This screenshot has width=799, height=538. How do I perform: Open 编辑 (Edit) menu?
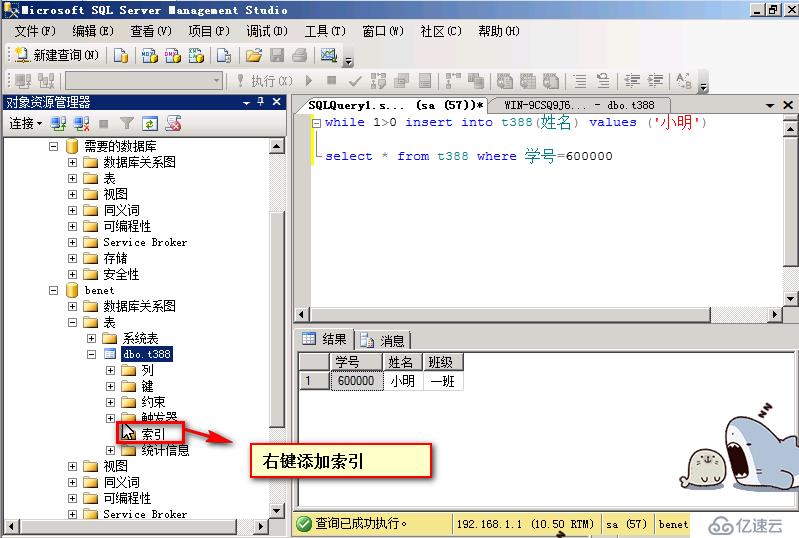tap(93, 31)
